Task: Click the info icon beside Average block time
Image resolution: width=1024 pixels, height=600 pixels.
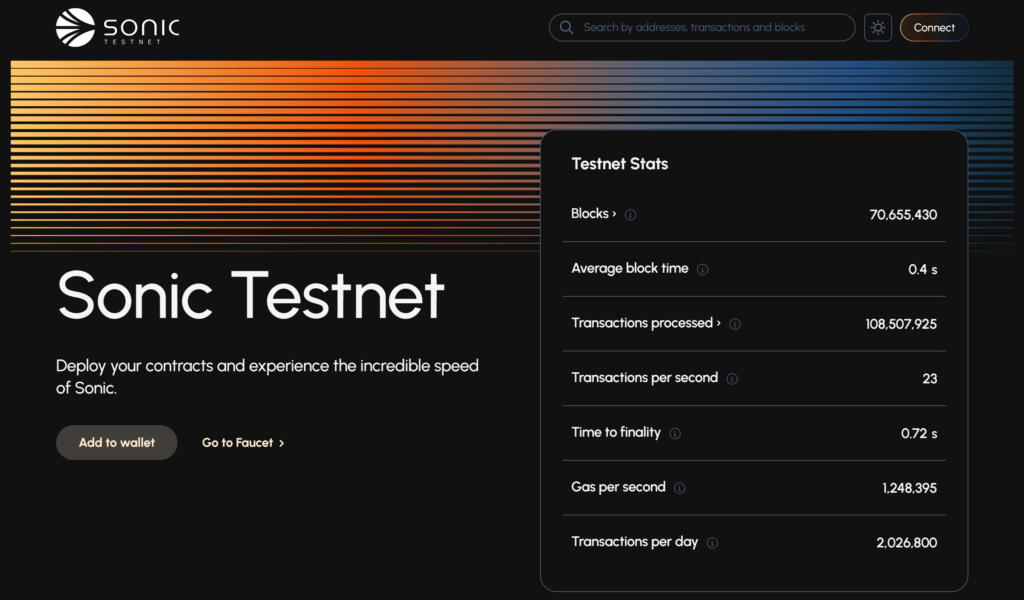Action: [x=702, y=269]
